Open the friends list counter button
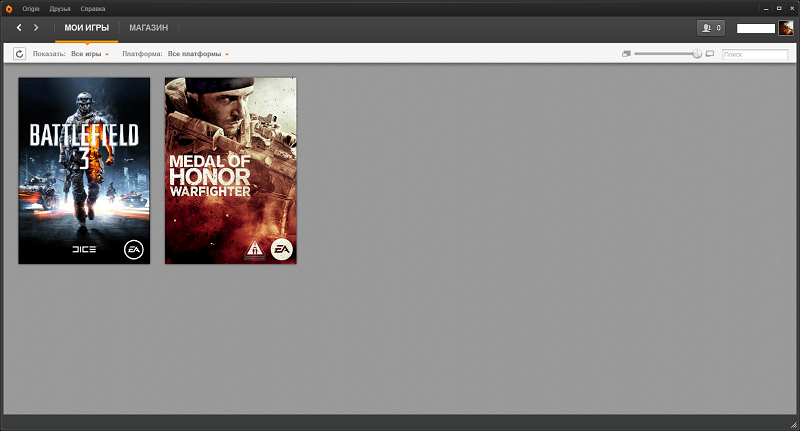 [x=711, y=28]
